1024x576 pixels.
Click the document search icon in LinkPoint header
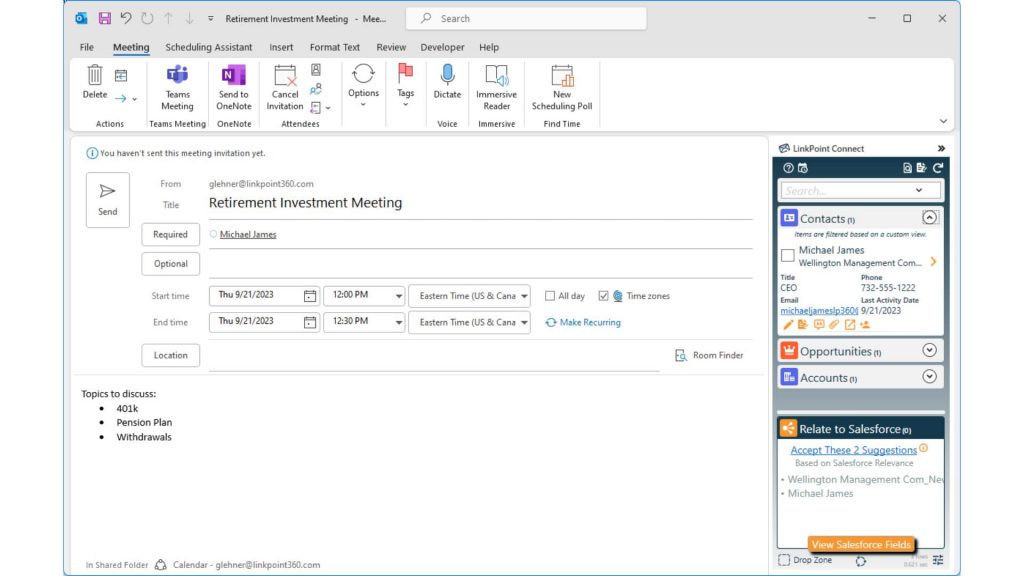click(907, 168)
